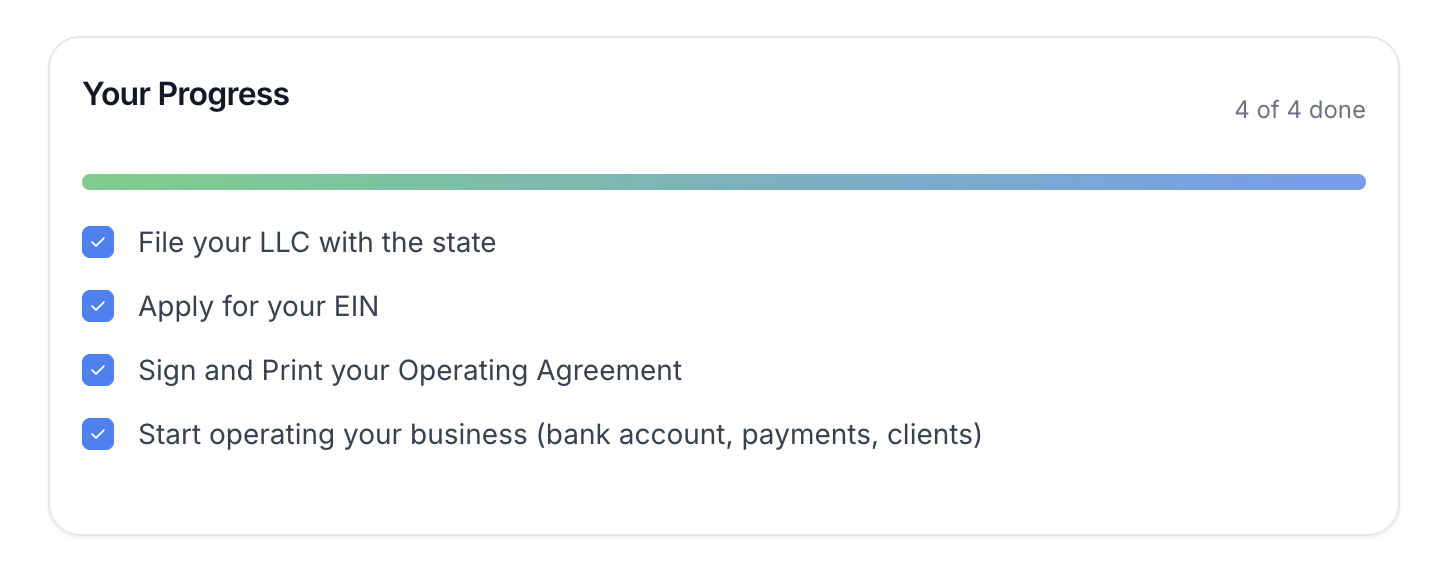Toggle the Apply for your EIN checkbox
Screen dimensions: 1447x573
tap(98, 306)
